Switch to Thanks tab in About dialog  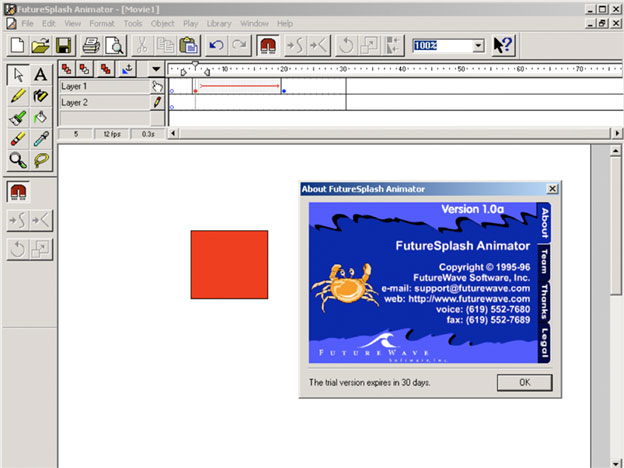tap(544, 301)
